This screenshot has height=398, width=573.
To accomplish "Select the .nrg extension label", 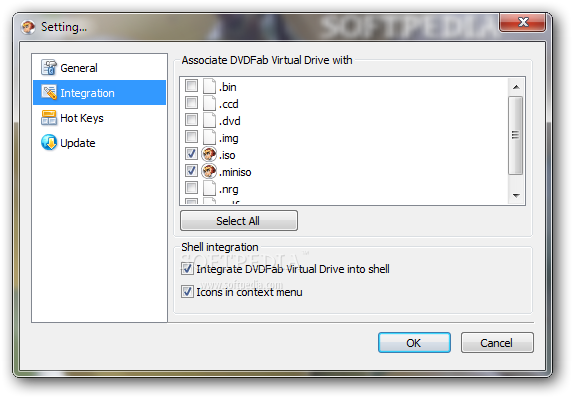I will pos(229,190).
